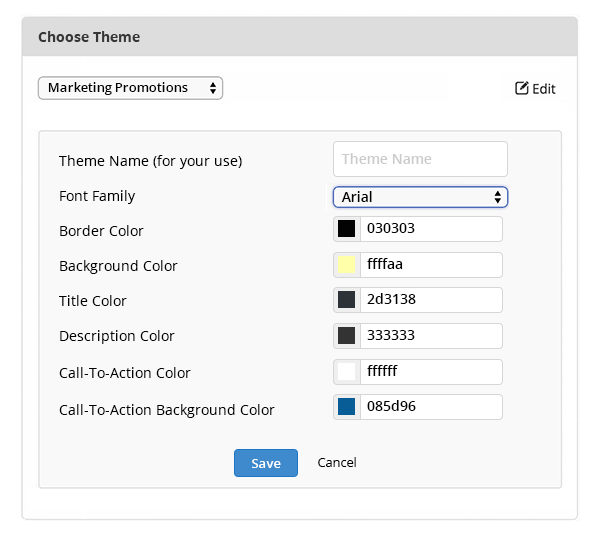Click the Edit pencil icon
600x542 pixels.
click(x=522, y=88)
